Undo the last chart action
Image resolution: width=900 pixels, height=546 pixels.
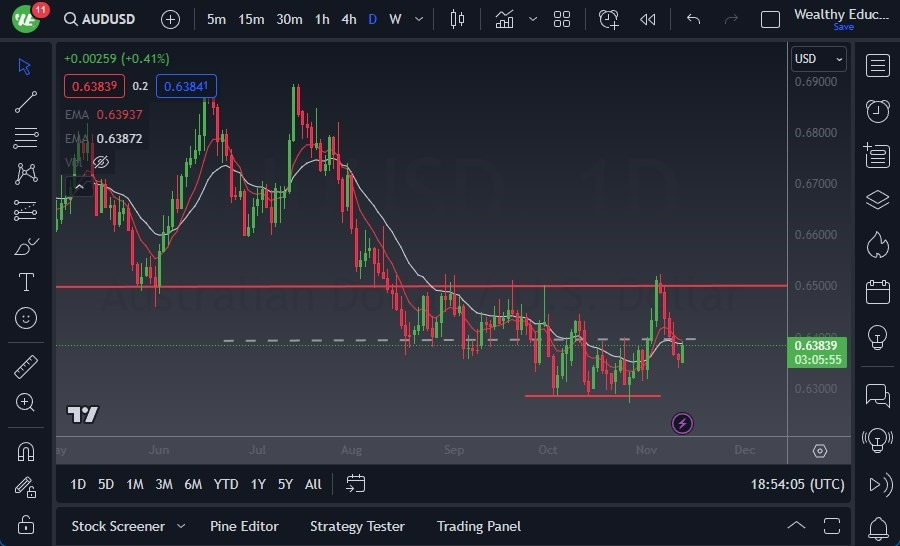(693, 20)
